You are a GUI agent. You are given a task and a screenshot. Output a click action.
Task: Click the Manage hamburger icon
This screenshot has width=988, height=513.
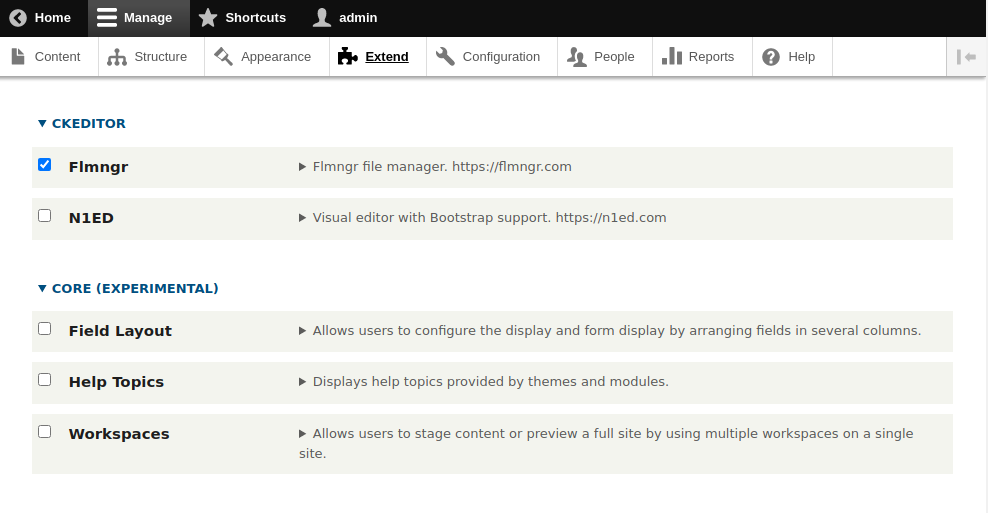coord(106,18)
